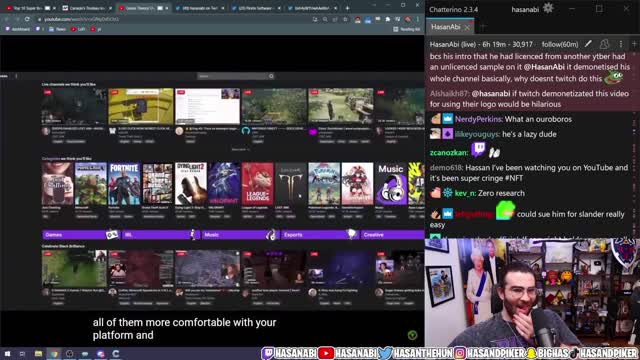The image size is (640, 360).
Task: Add a new tab in Chatterino
Action: (483, 27)
